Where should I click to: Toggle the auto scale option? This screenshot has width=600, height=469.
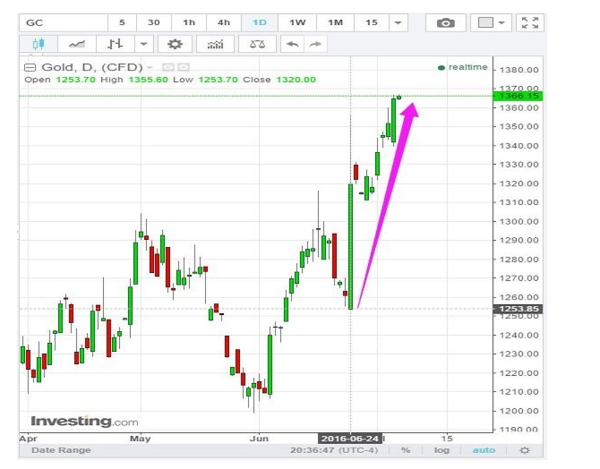[482, 451]
